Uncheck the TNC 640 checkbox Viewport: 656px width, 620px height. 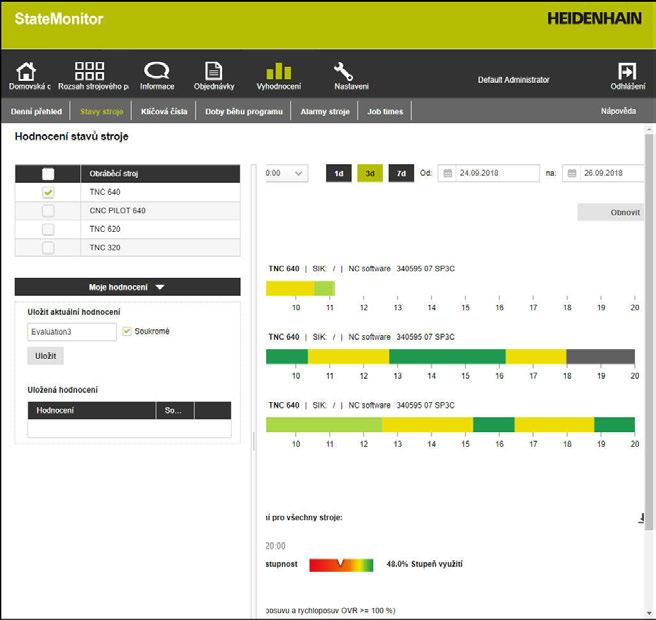click(48, 192)
